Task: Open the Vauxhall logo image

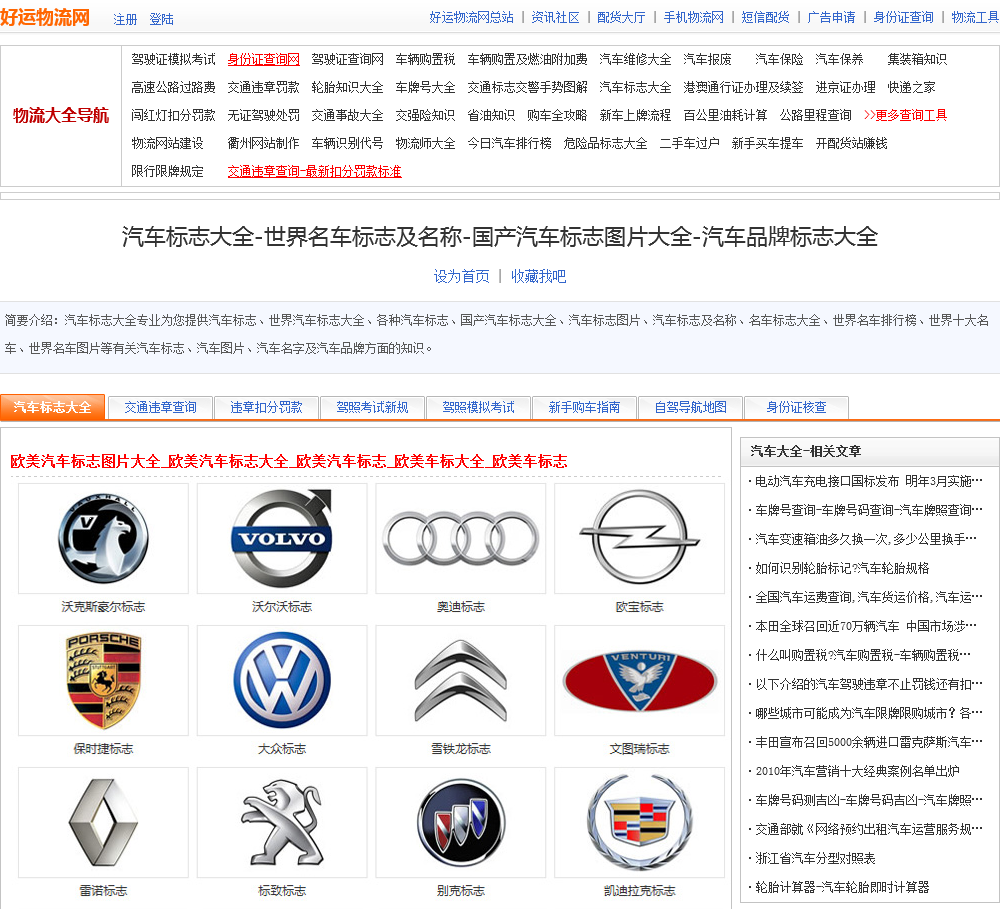Action: (x=103, y=538)
